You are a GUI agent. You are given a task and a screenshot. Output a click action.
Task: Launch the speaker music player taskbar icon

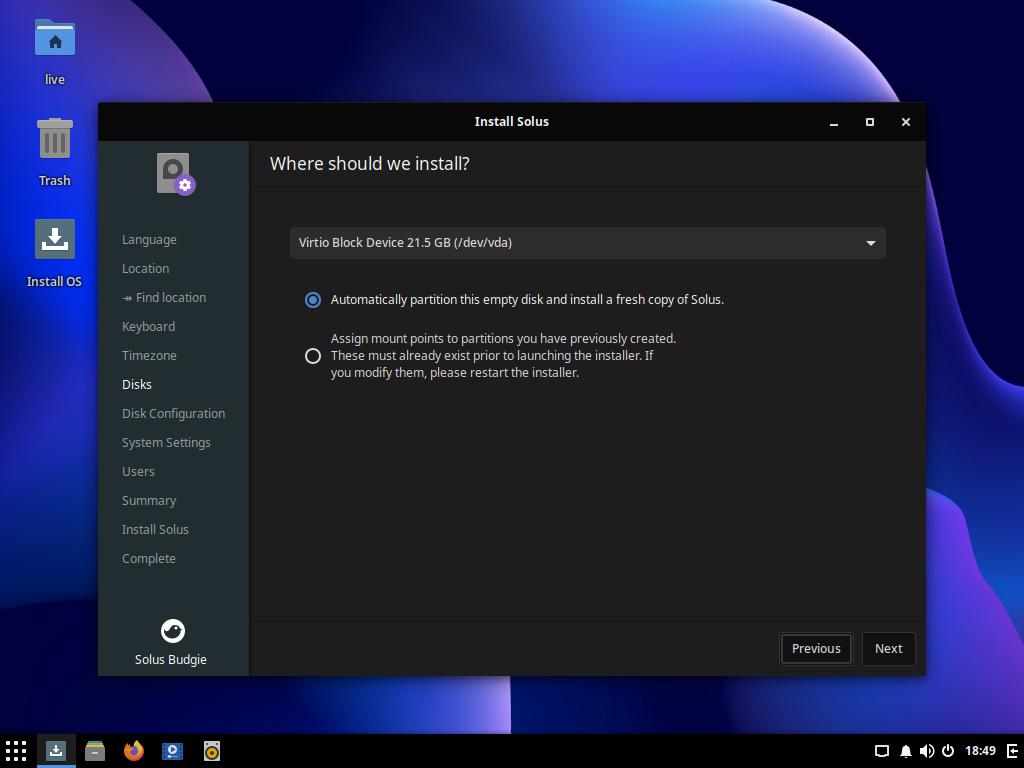pos(212,751)
